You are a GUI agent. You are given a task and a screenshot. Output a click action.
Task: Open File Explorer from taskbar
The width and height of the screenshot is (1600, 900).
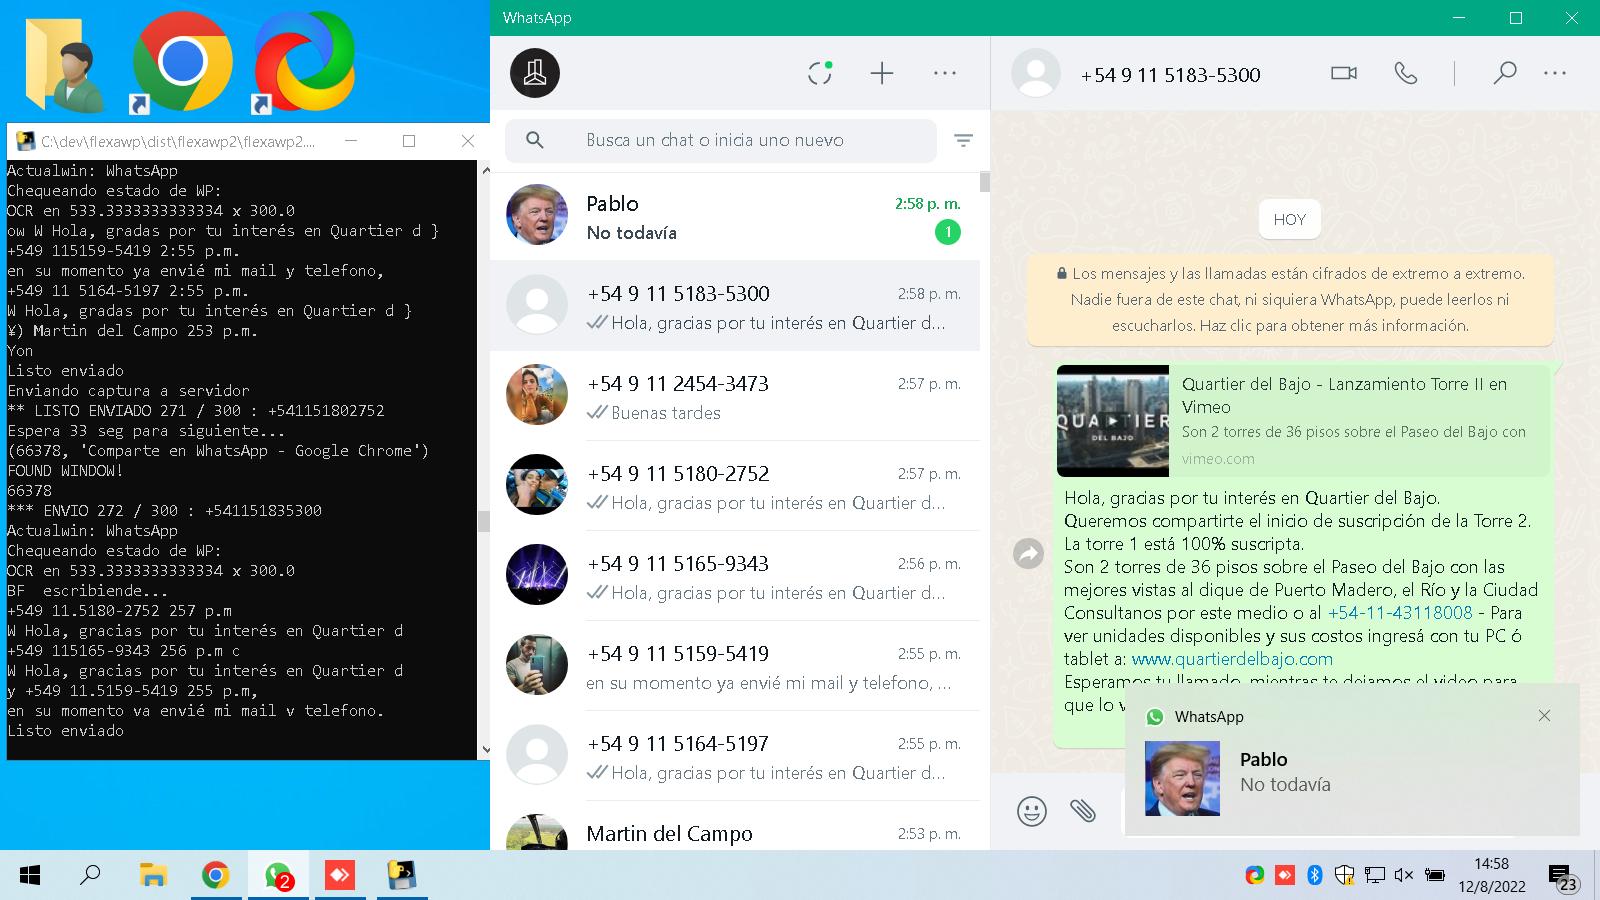[x=153, y=876]
